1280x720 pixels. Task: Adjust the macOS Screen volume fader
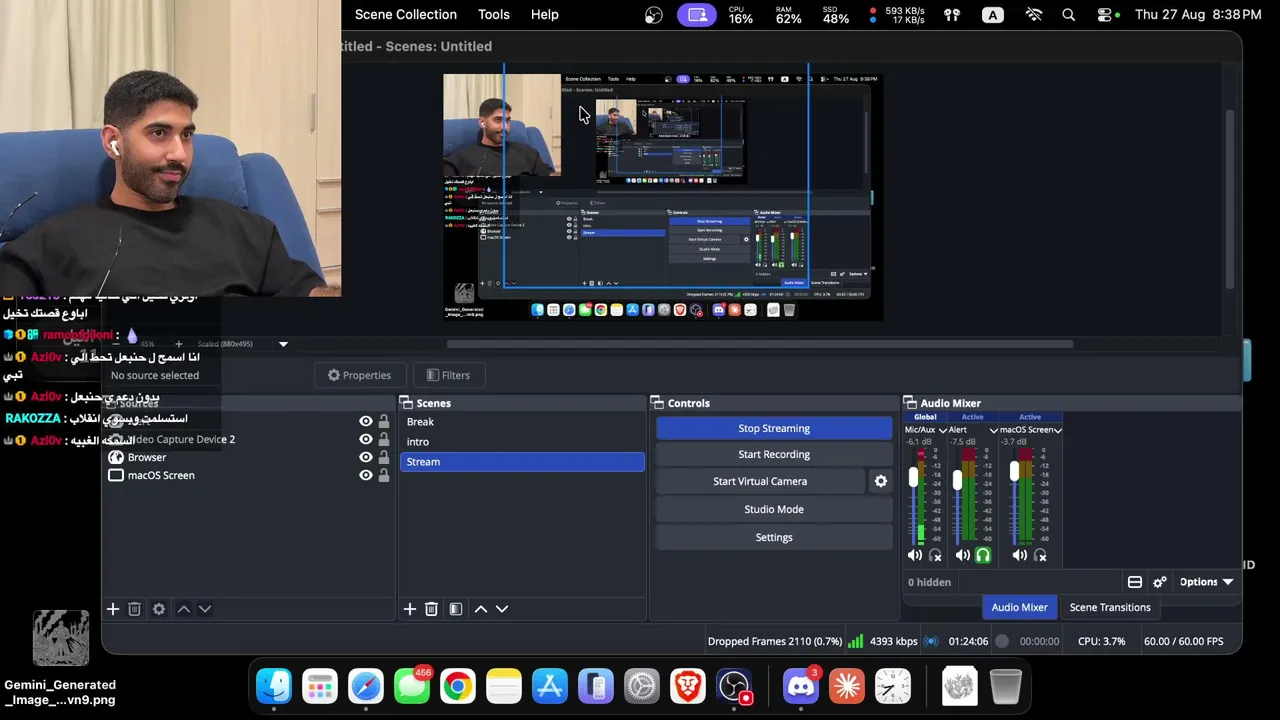[1014, 471]
